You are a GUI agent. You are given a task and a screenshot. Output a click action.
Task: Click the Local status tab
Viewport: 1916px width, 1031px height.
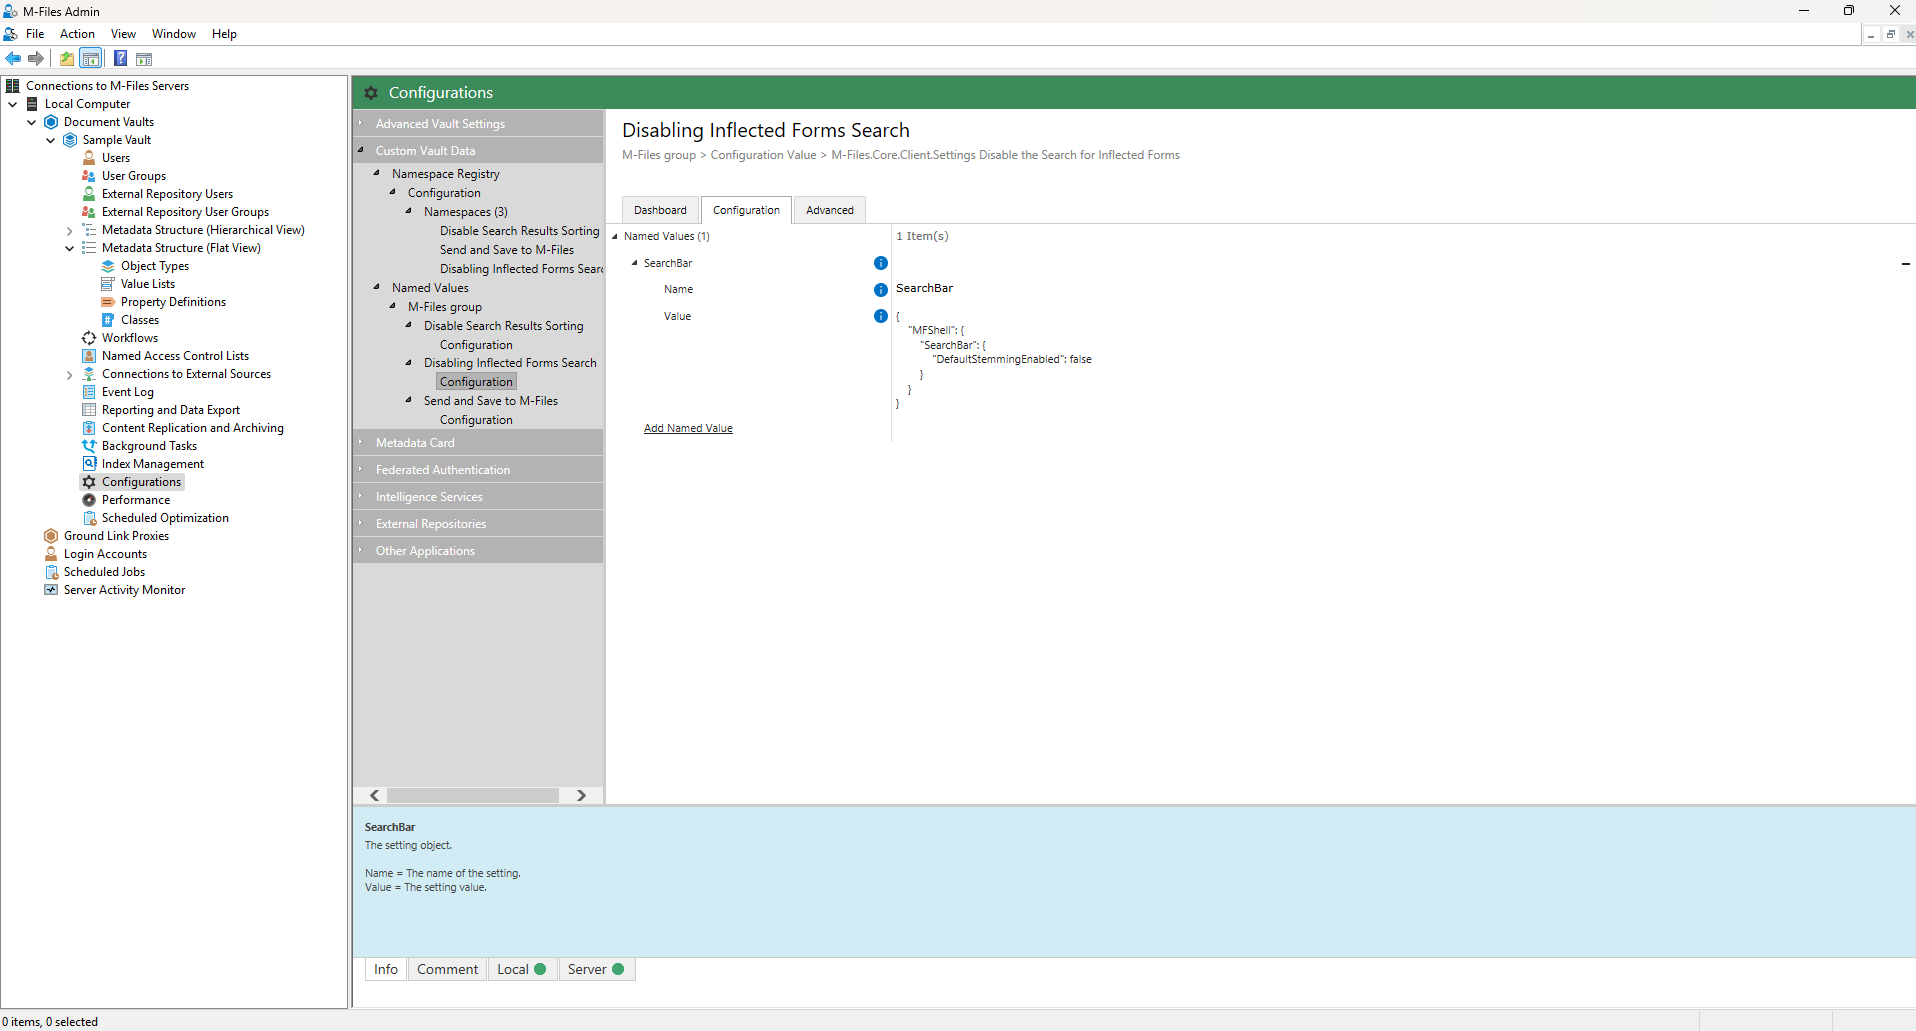coord(521,969)
